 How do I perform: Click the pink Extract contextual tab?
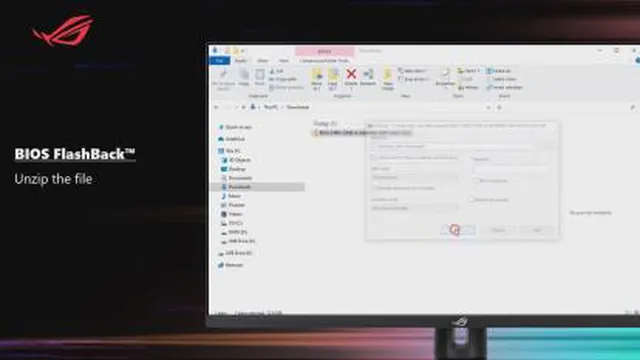click(324, 51)
